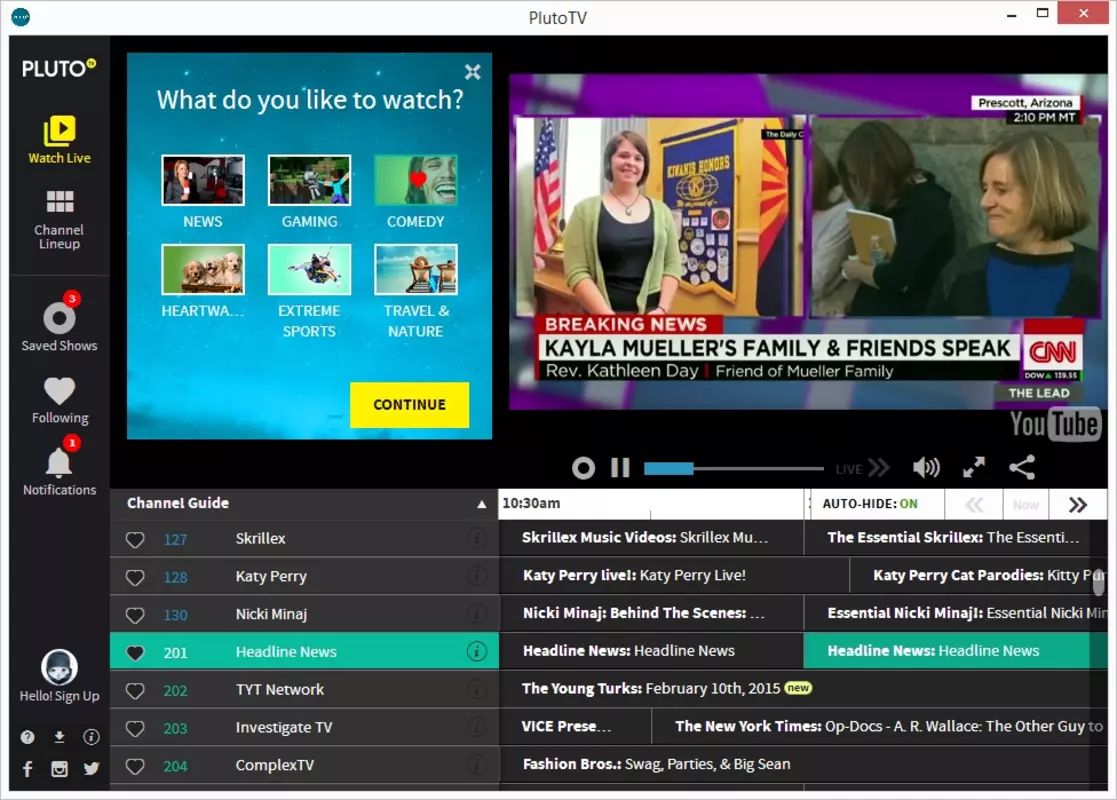Open Skrillex Music Videos program
The height and width of the screenshot is (800, 1117).
[651, 538]
